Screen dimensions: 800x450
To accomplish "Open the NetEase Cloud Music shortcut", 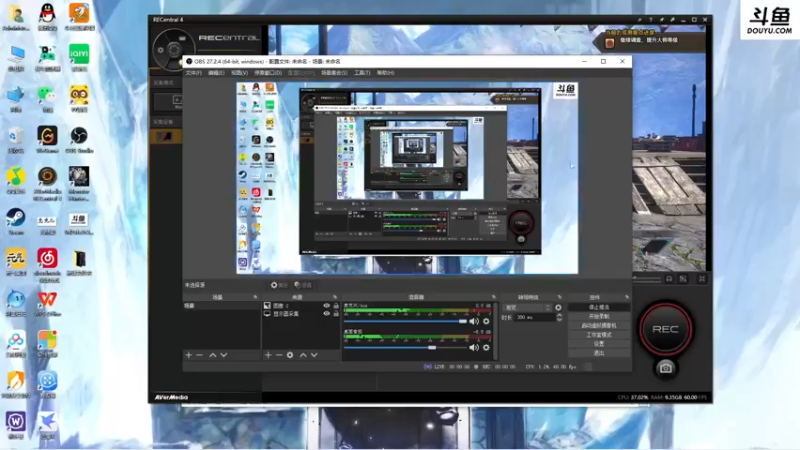I will [x=47, y=265].
